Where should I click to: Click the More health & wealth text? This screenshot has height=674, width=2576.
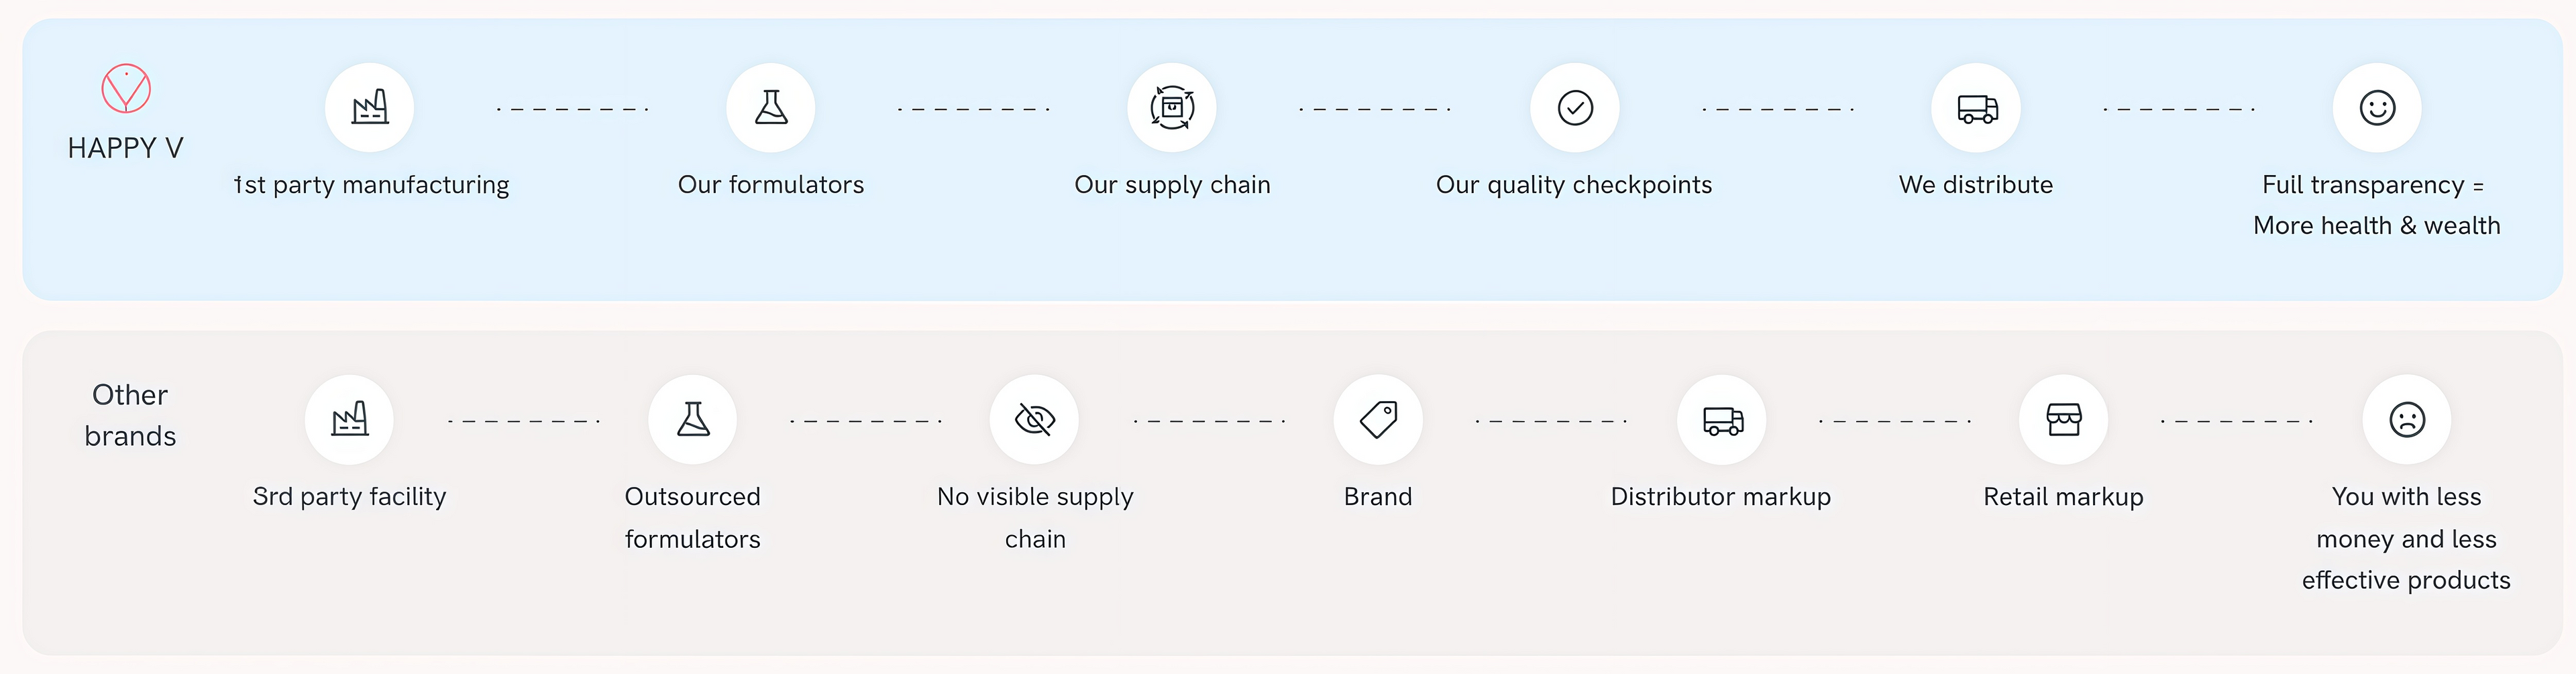(x=2377, y=226)
